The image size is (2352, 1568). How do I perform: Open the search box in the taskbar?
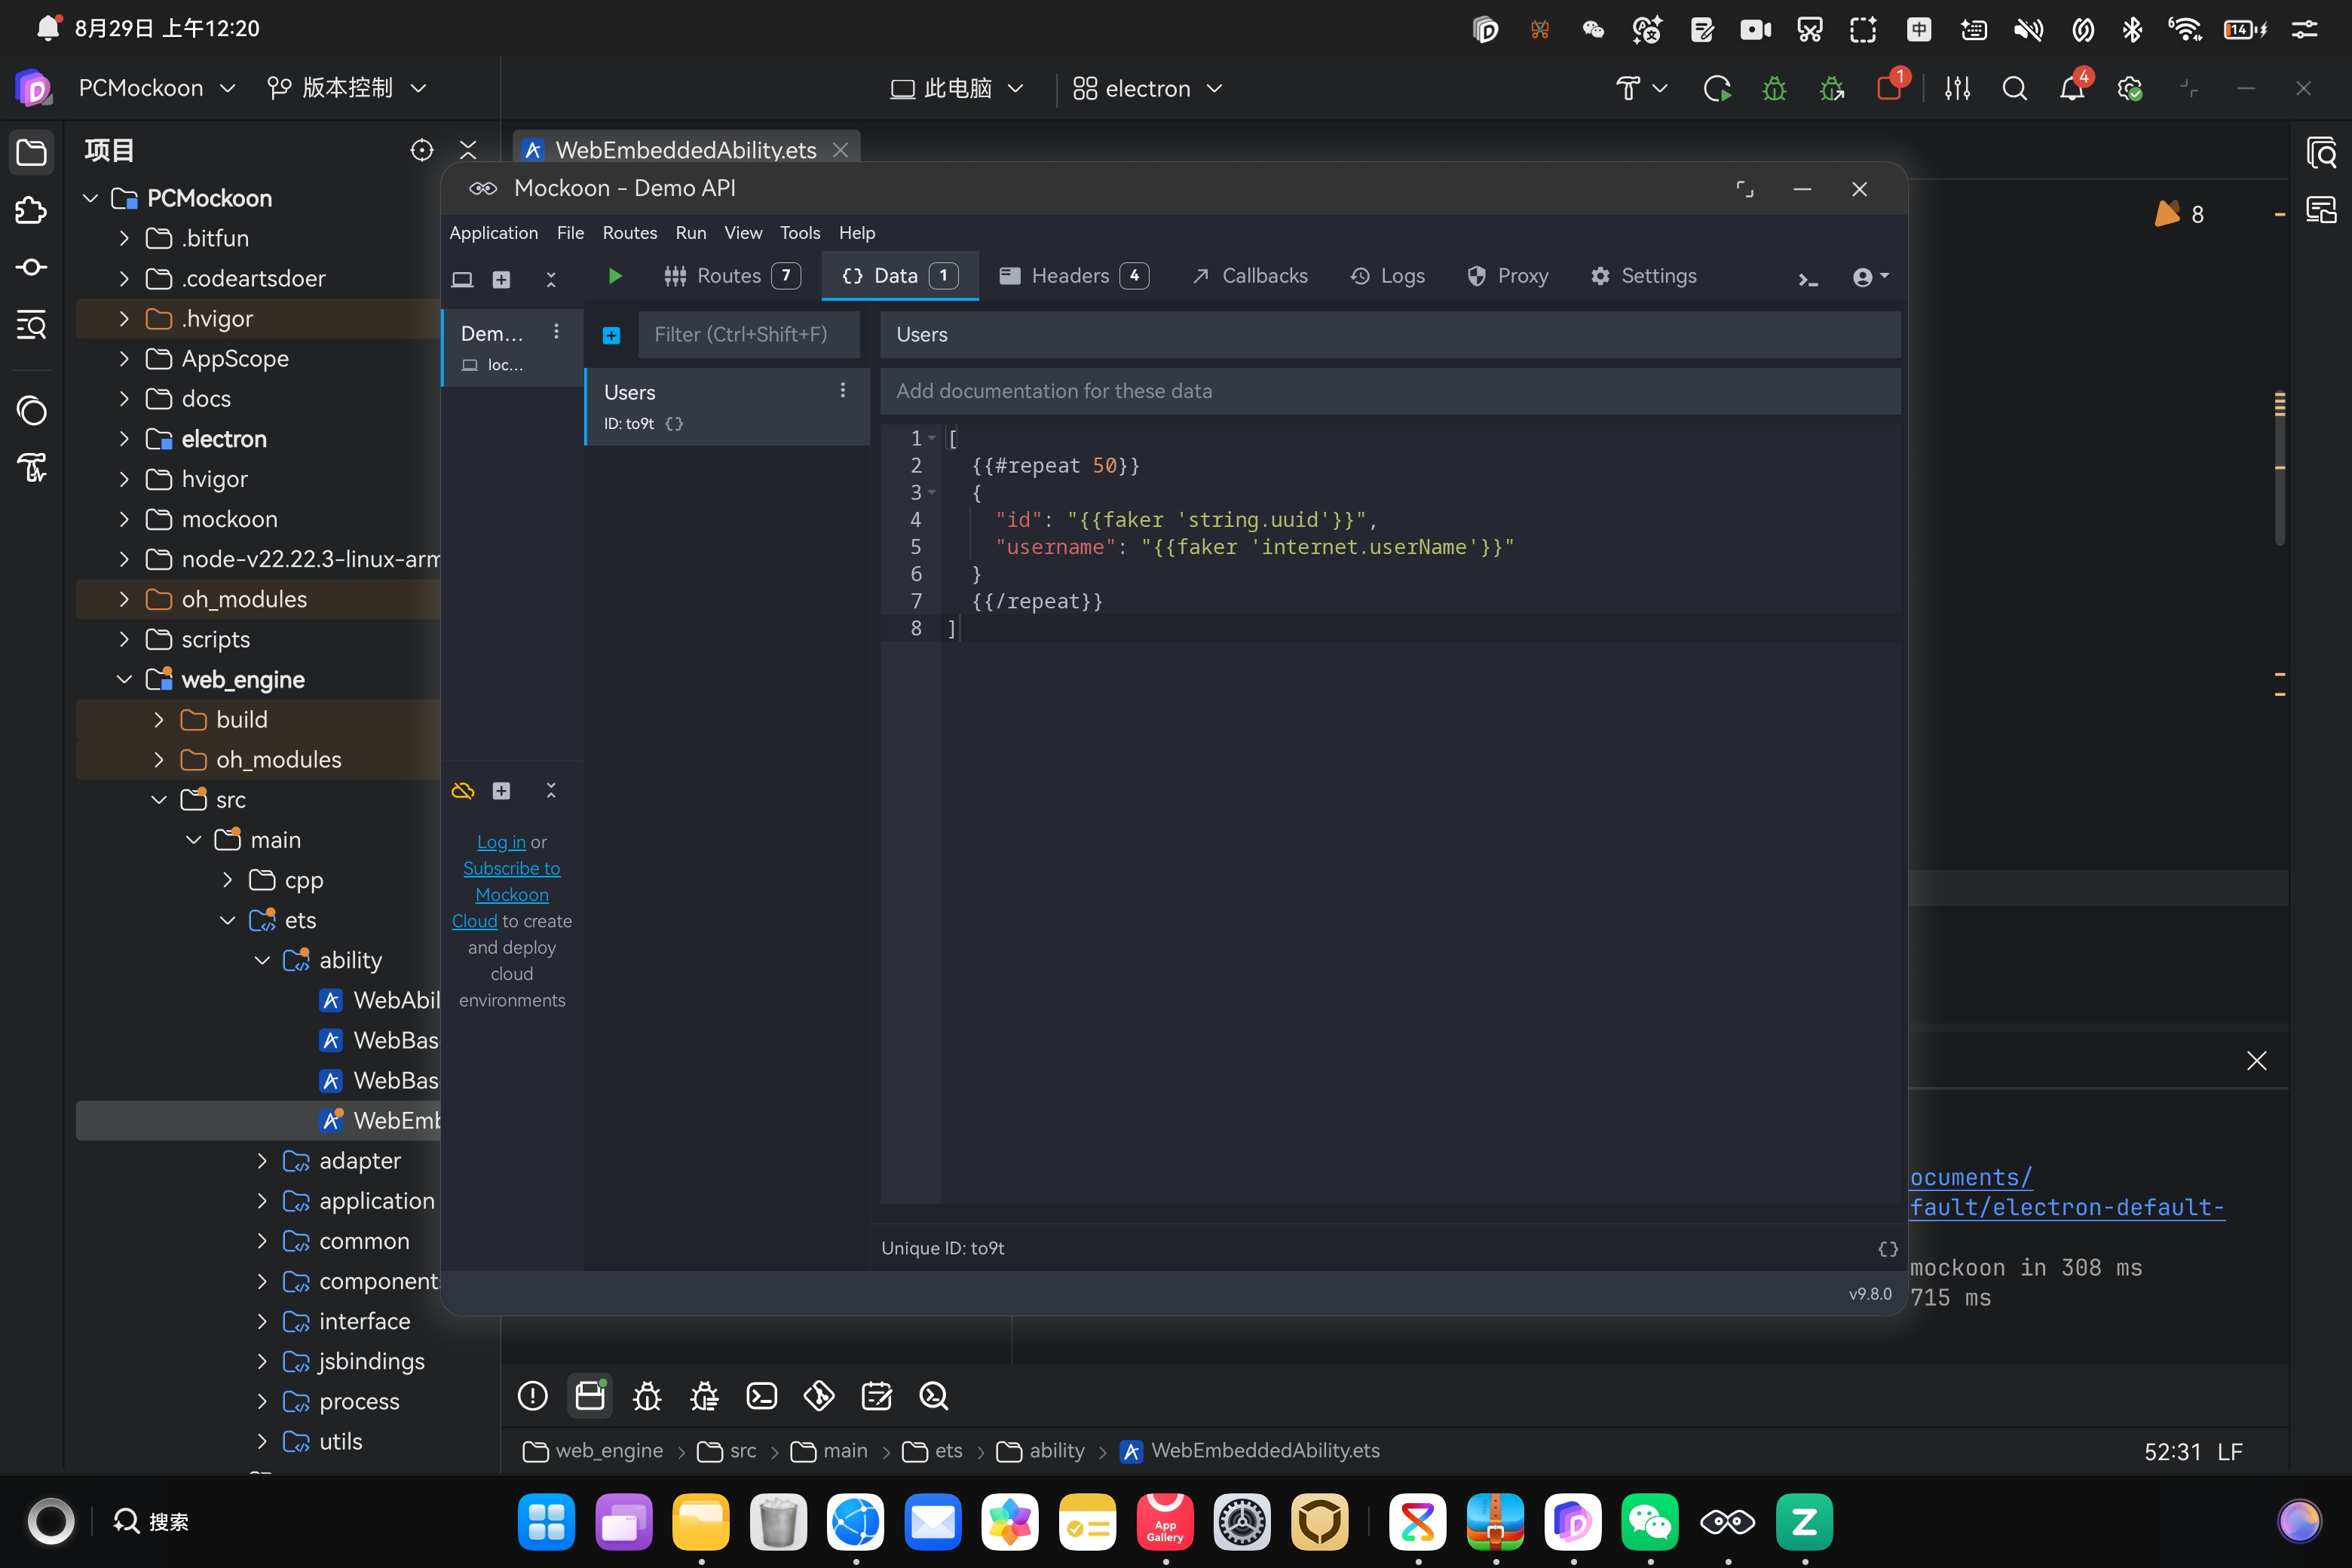[152, 1522]
